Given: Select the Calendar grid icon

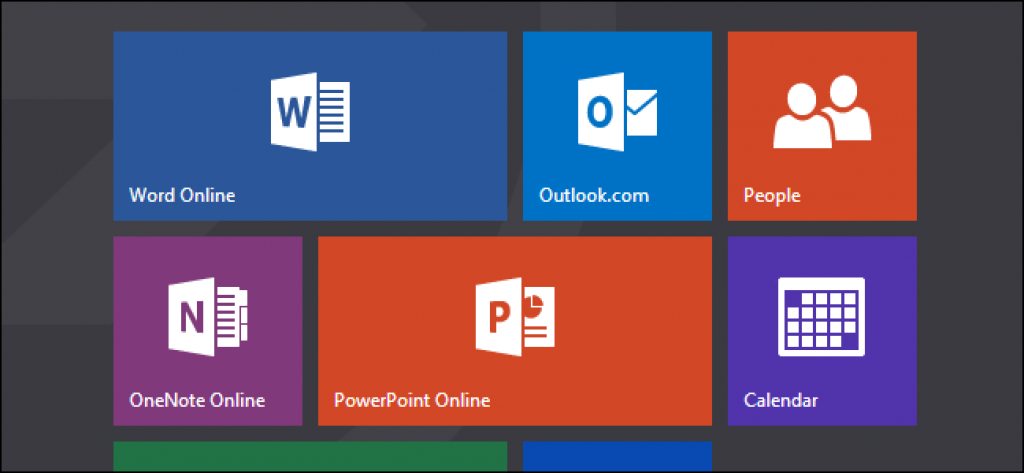Looking at the screenshot, I should pos(822,315).
